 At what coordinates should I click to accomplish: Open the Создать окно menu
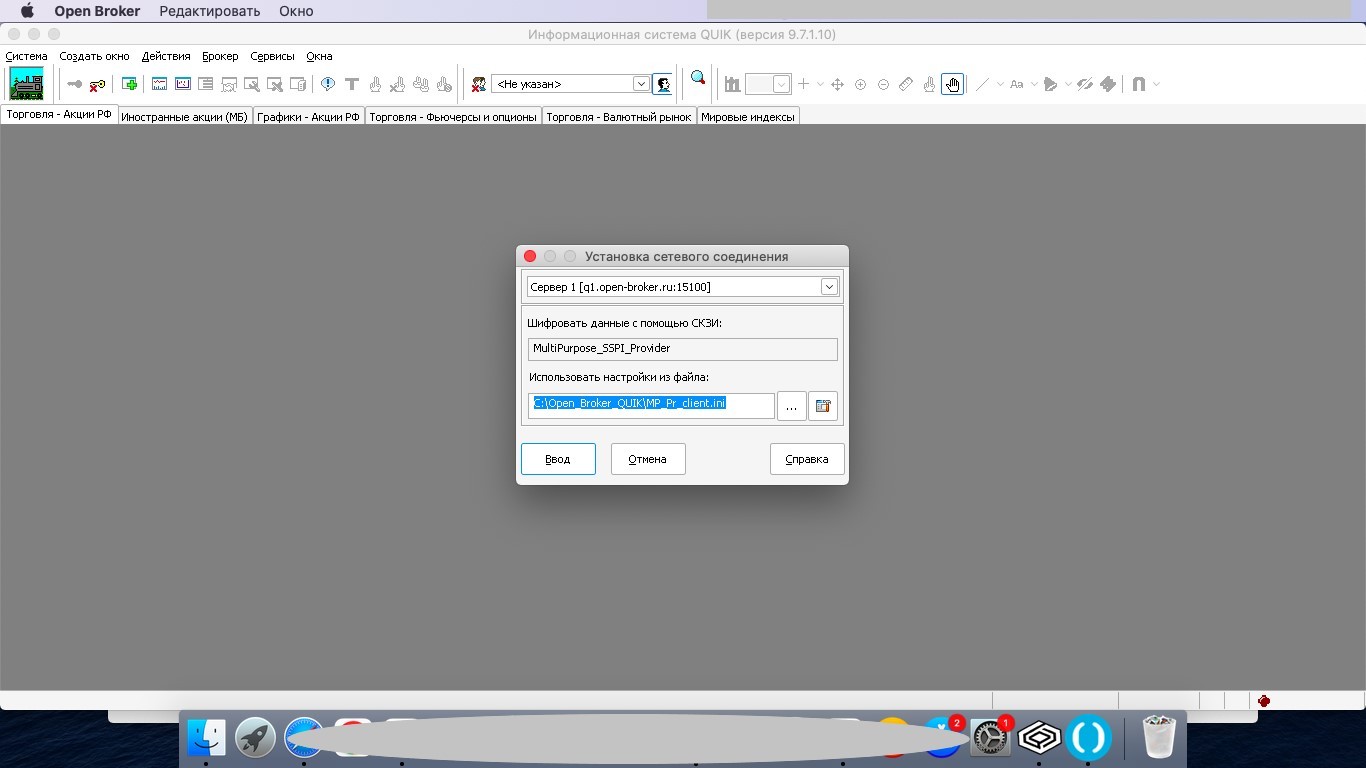click(94, 56)
